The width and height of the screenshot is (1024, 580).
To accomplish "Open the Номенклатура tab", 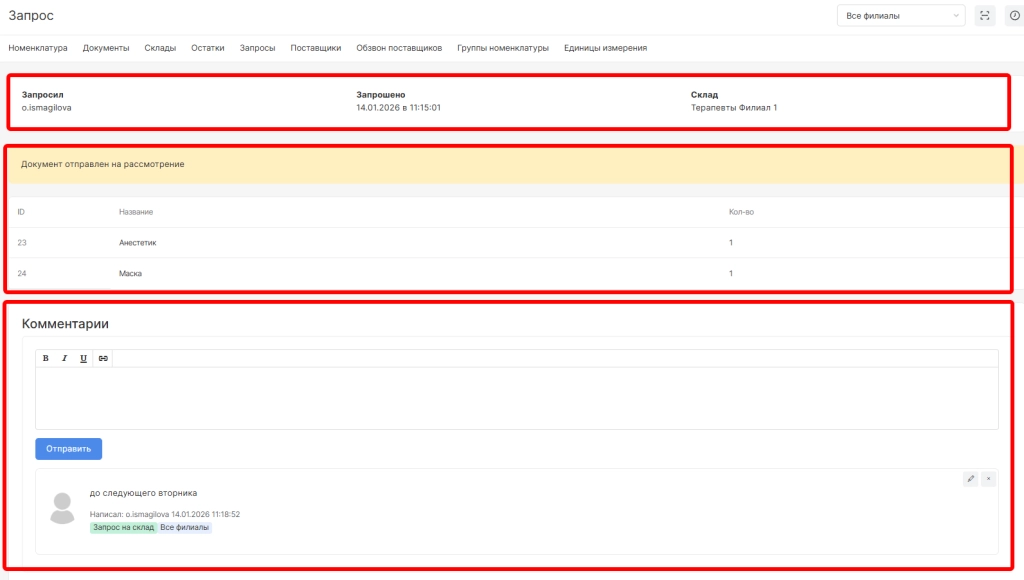I will [38, 48].
